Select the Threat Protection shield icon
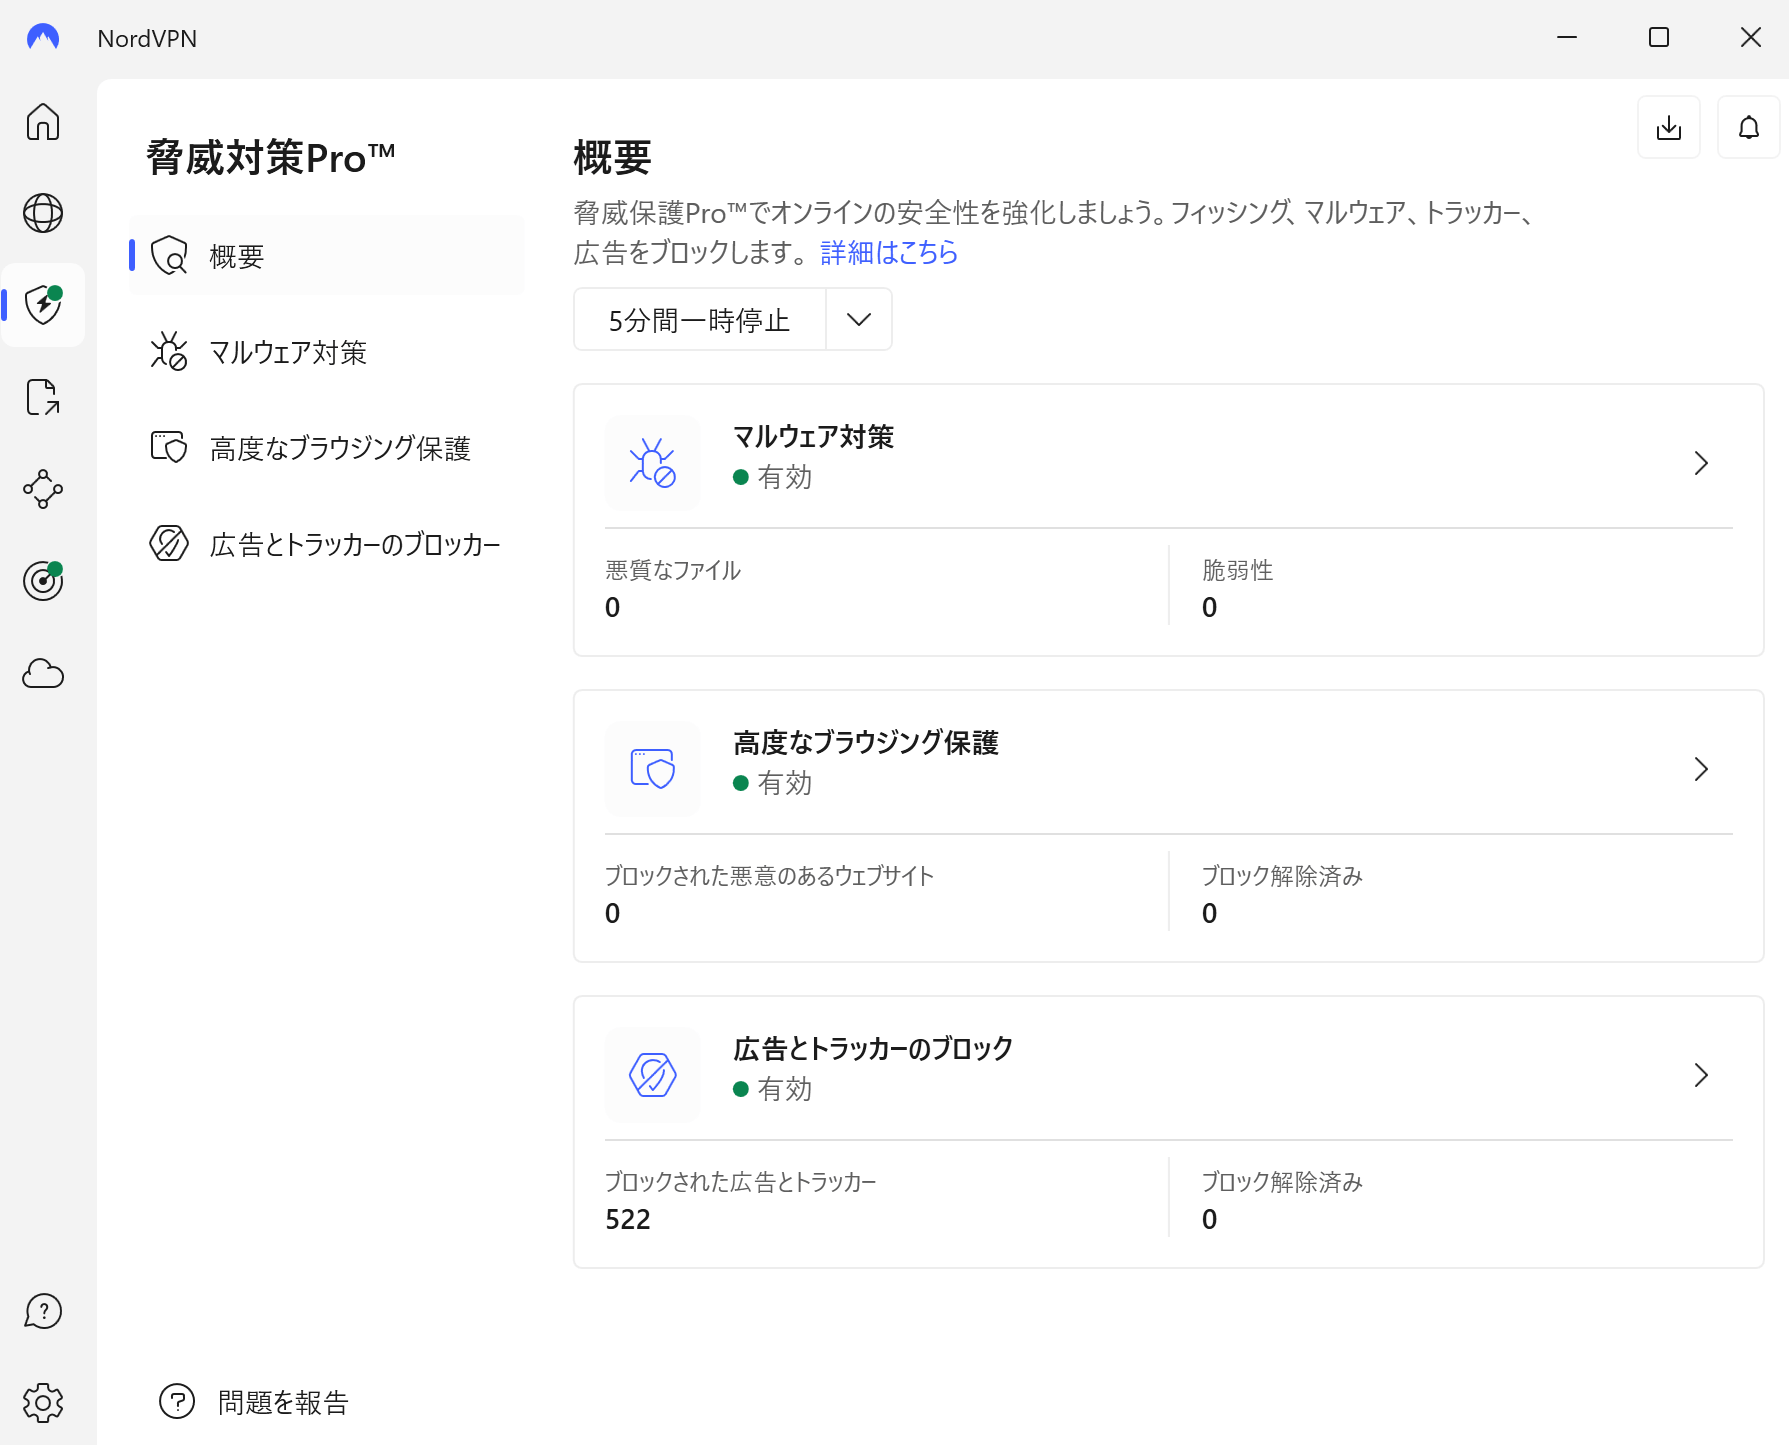1789x1445 pixels. pos(43,305)
